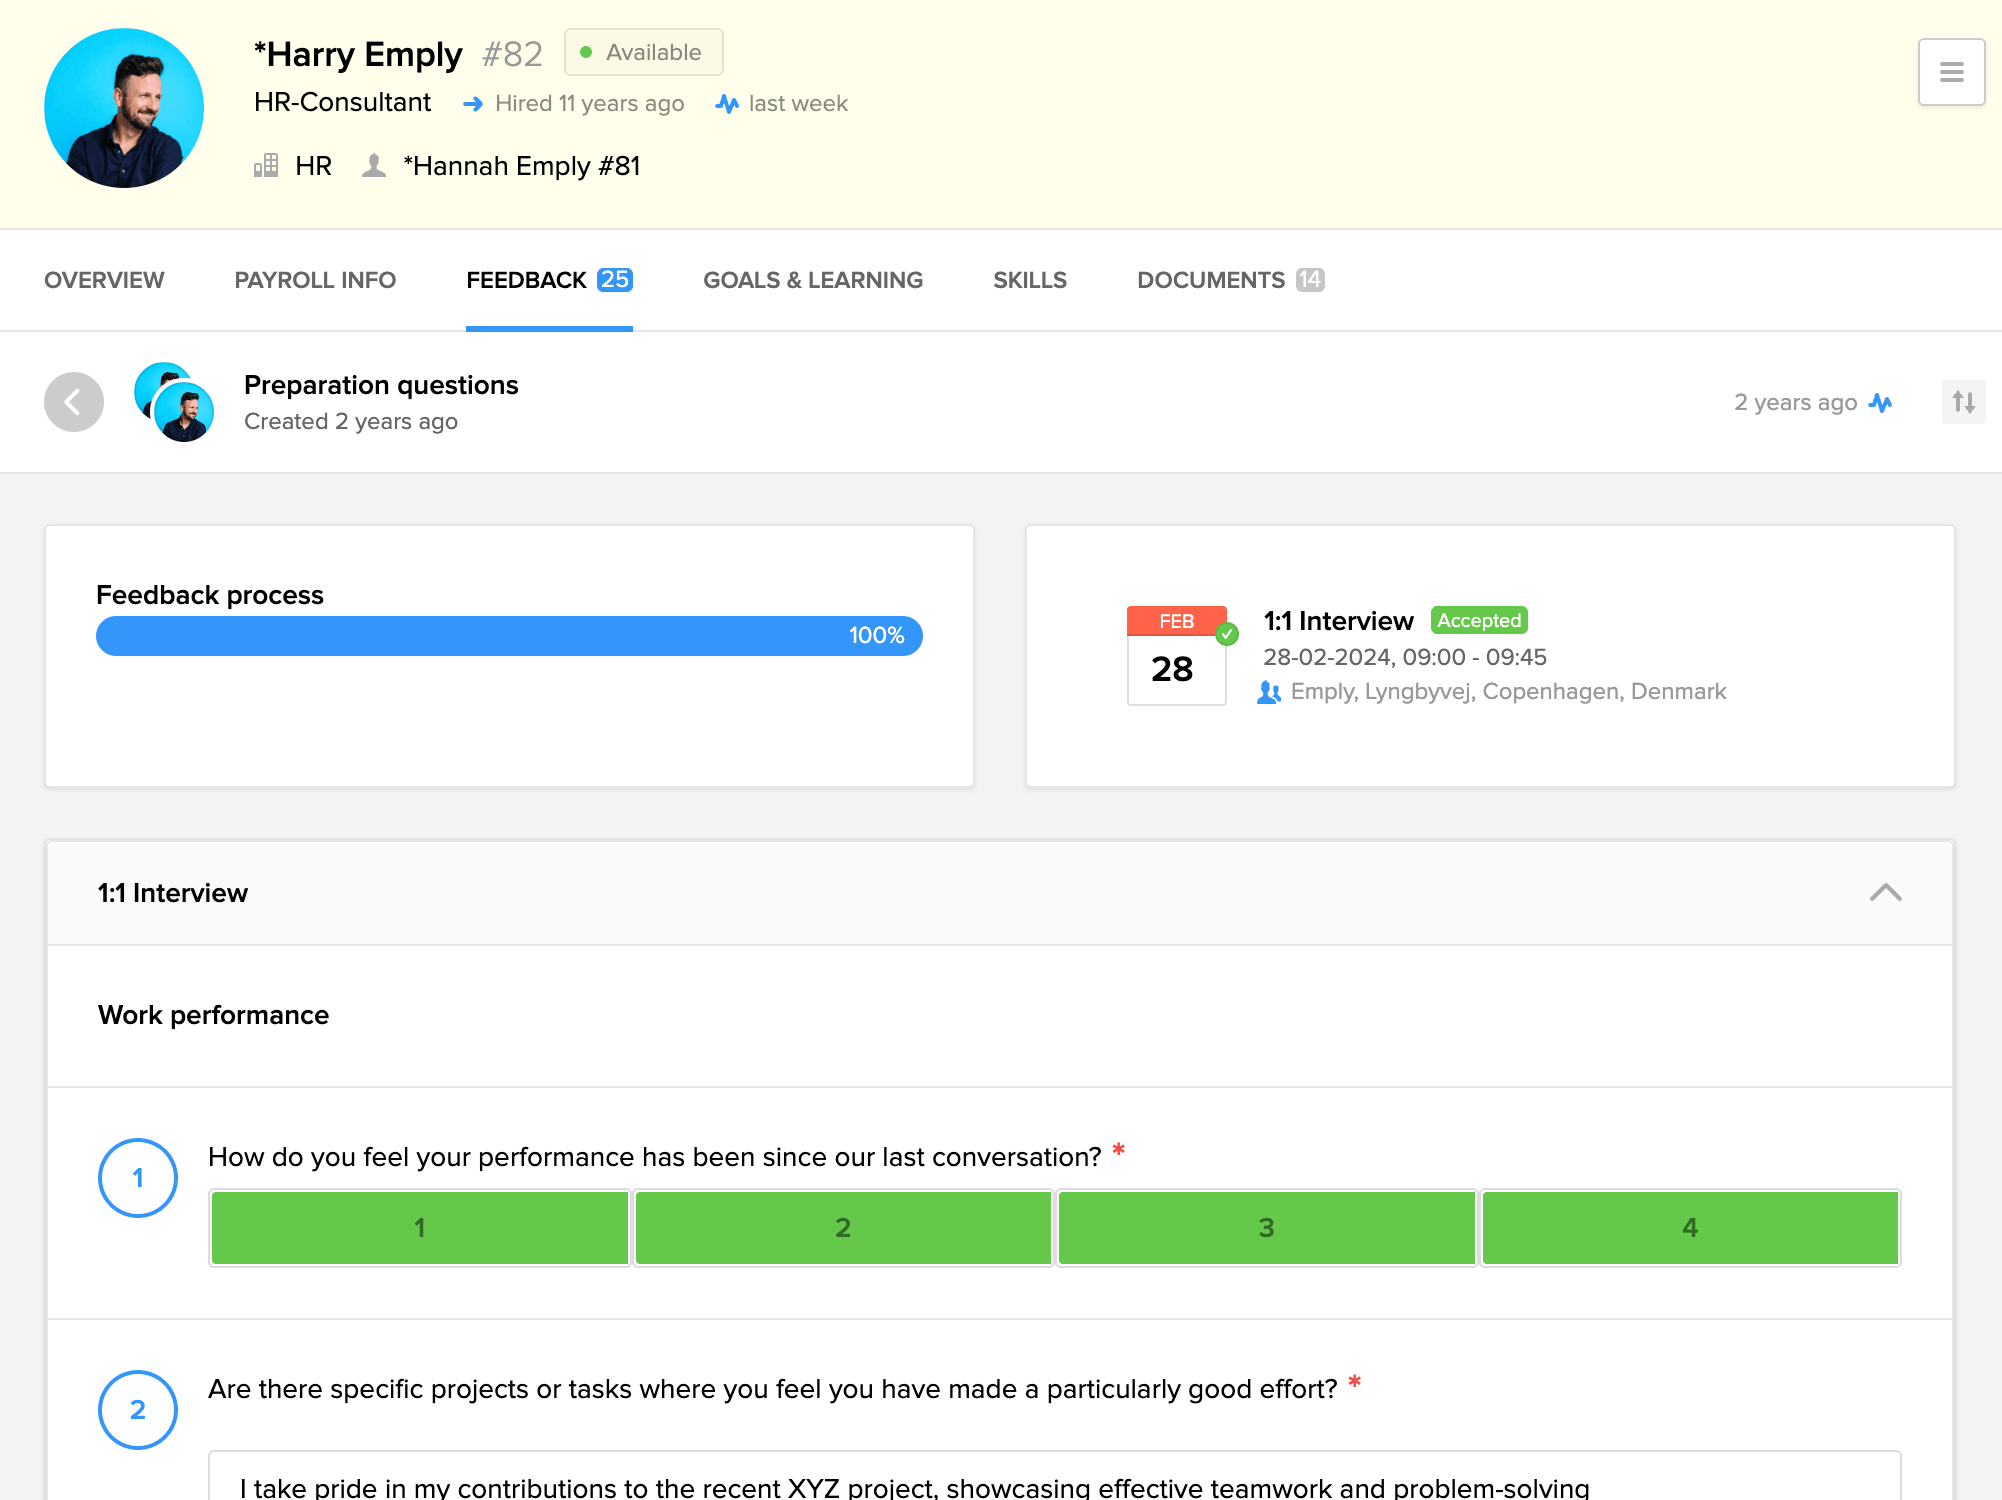Click the sort order arrows icon

(1963, 401)
